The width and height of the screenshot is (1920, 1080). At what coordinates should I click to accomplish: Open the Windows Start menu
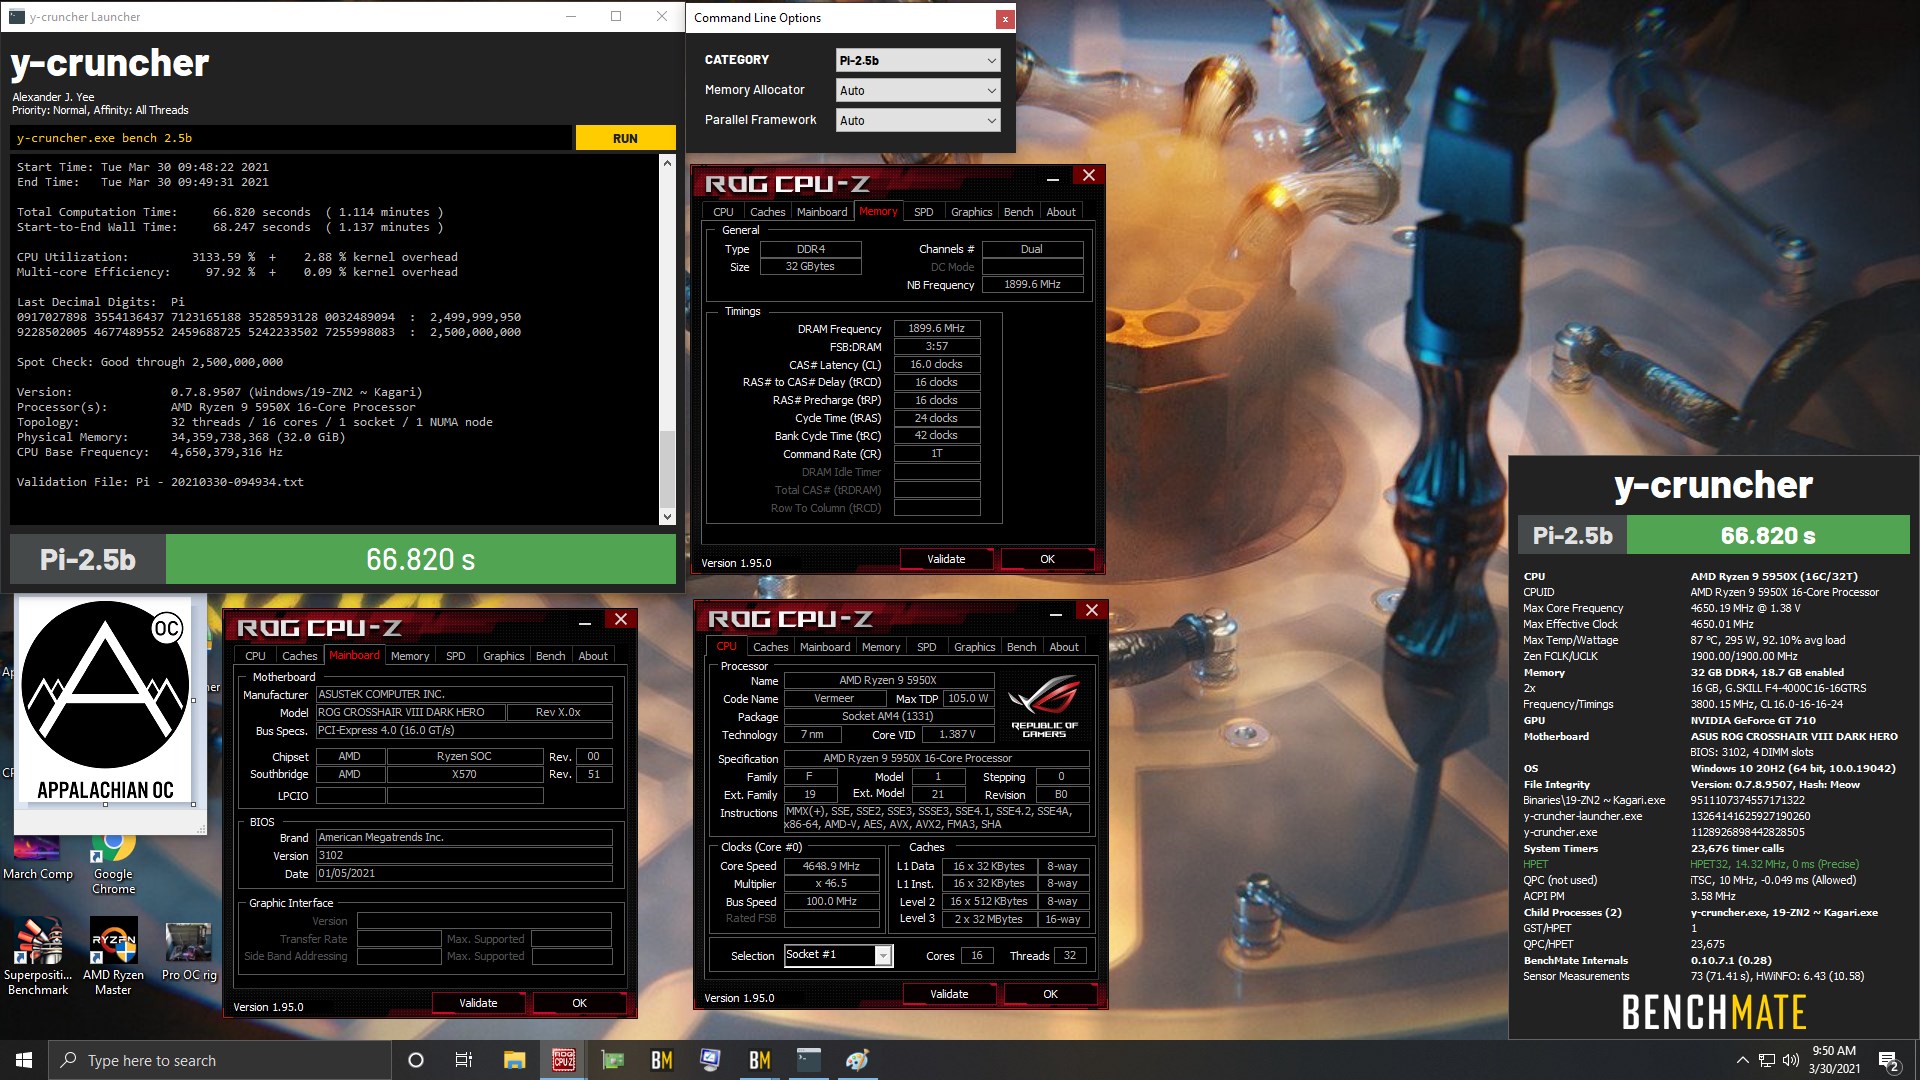click(24, 1060)
